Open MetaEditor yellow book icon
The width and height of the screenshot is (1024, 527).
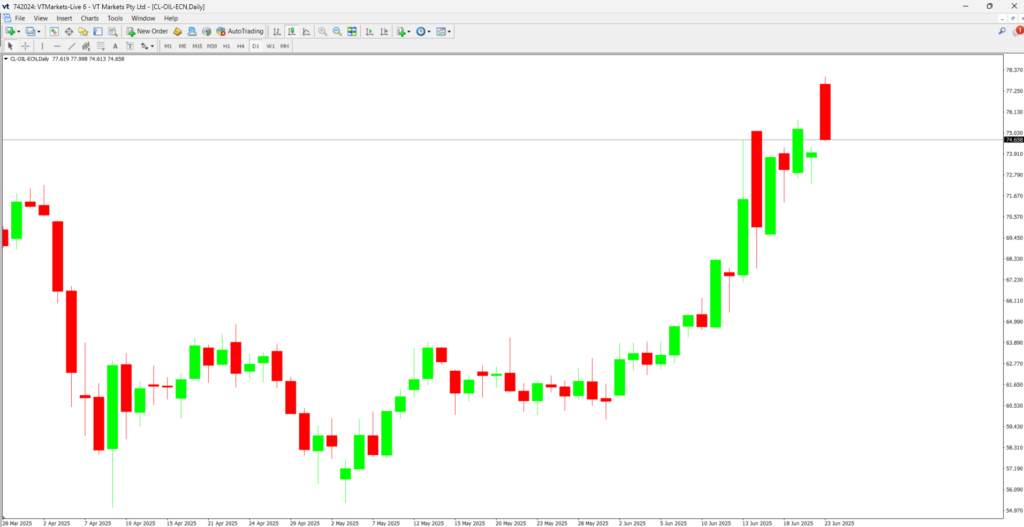click(177, 31)
